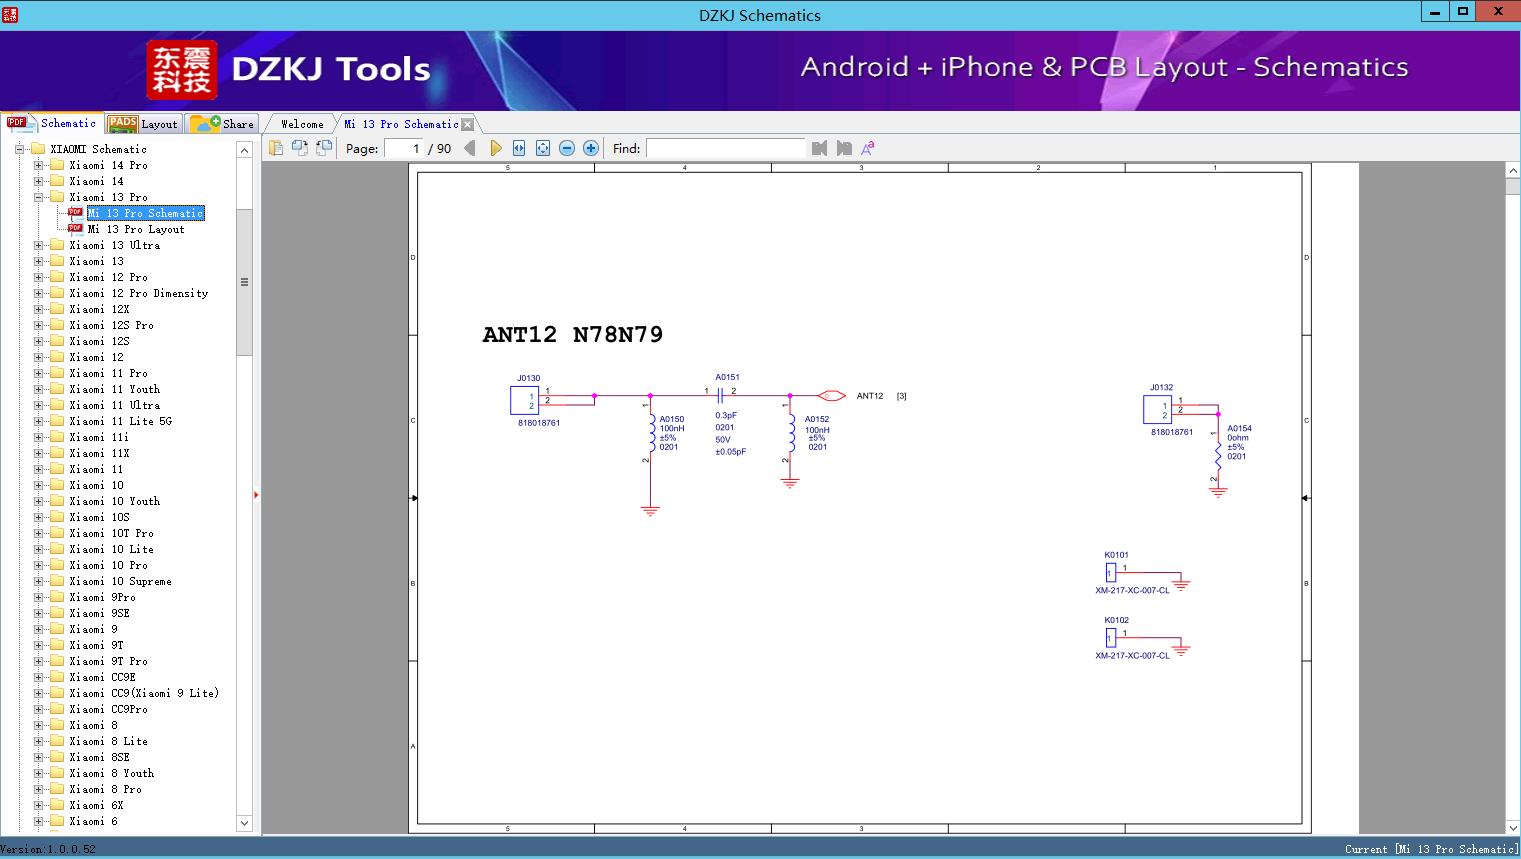Expand the Xiaomi 8 Youth folder

38,773
